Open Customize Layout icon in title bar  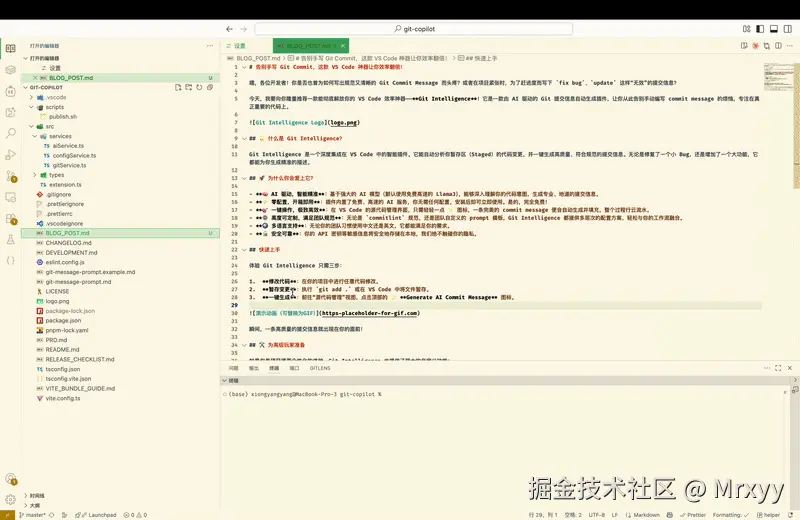(746, 29)
